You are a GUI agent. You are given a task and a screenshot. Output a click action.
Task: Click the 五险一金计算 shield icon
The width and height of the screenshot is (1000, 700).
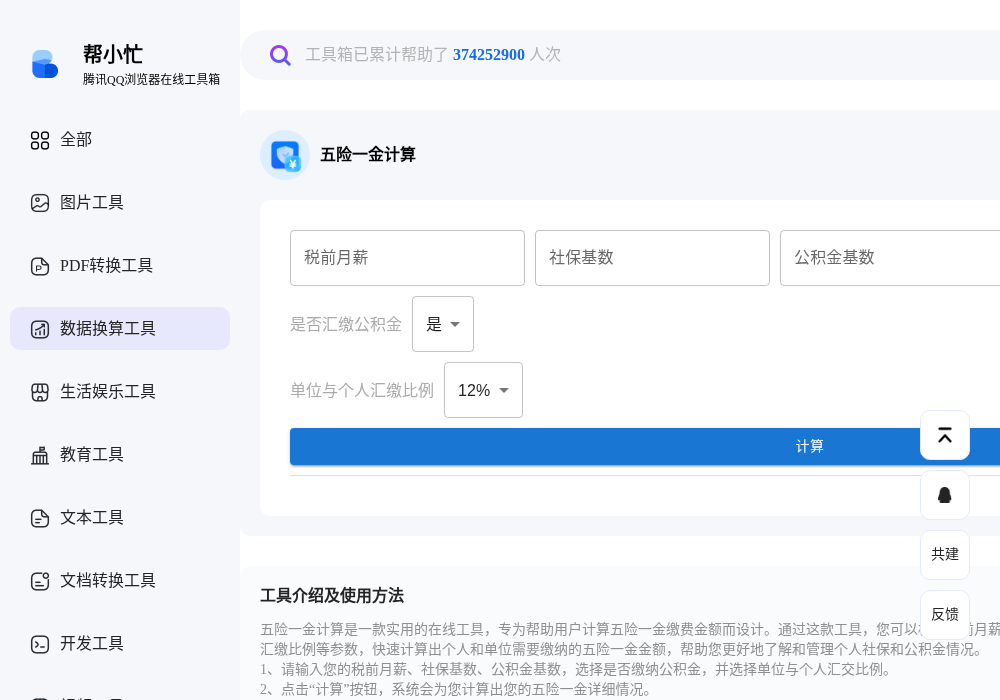point(285,155)
